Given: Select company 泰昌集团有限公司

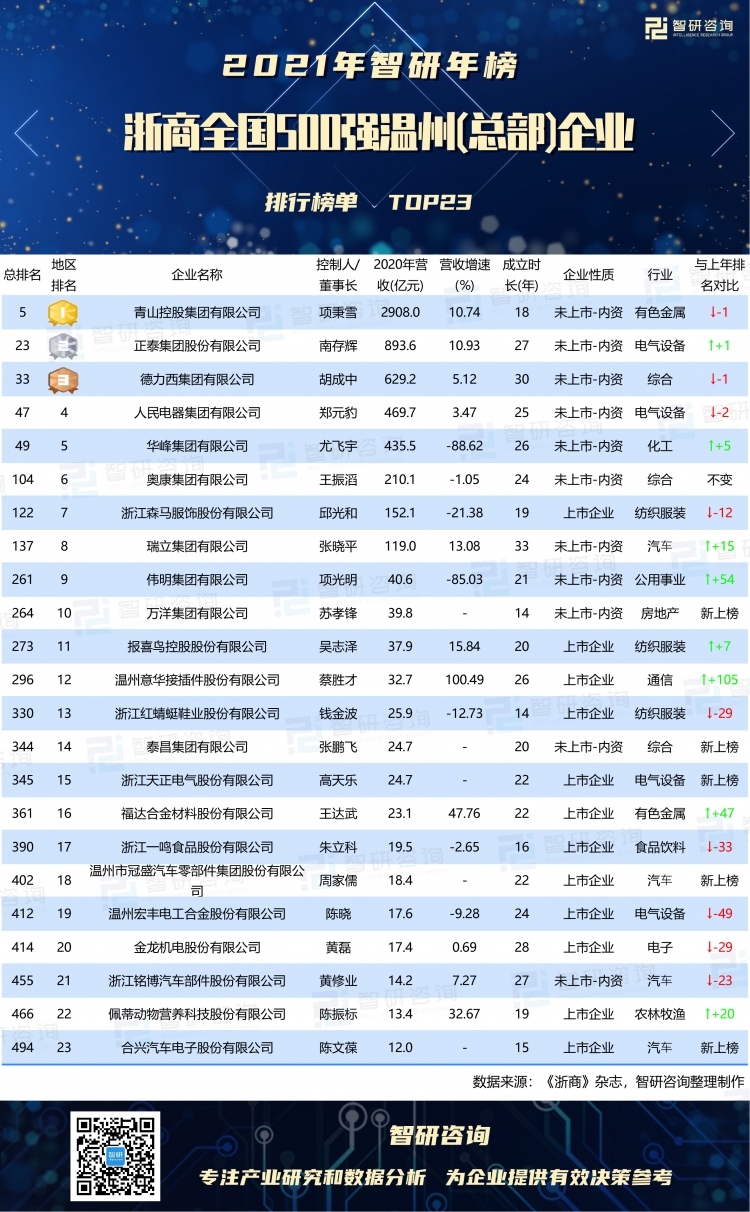Looking at the screenshot, I should pyautogui.click(x=197, y=747).
